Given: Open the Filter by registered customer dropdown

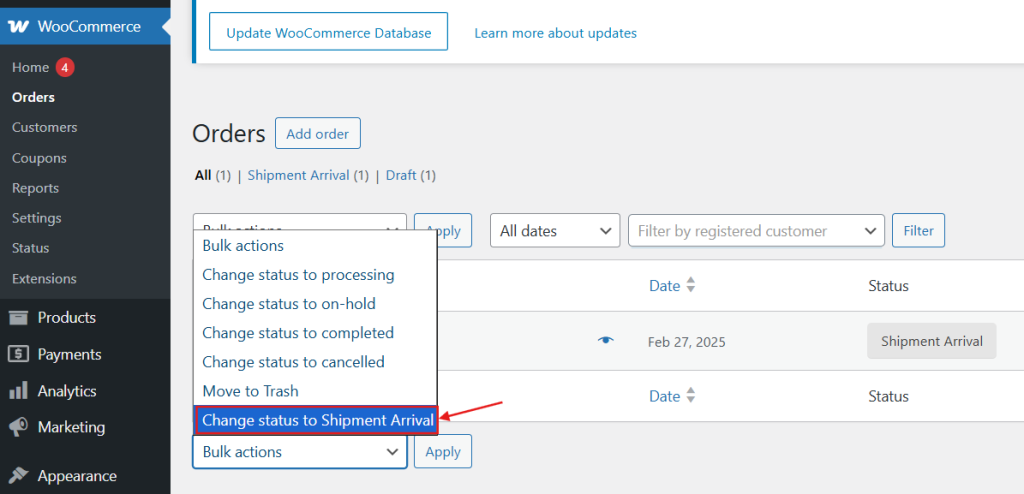Looking at the screenshot, I should (756, 231).
